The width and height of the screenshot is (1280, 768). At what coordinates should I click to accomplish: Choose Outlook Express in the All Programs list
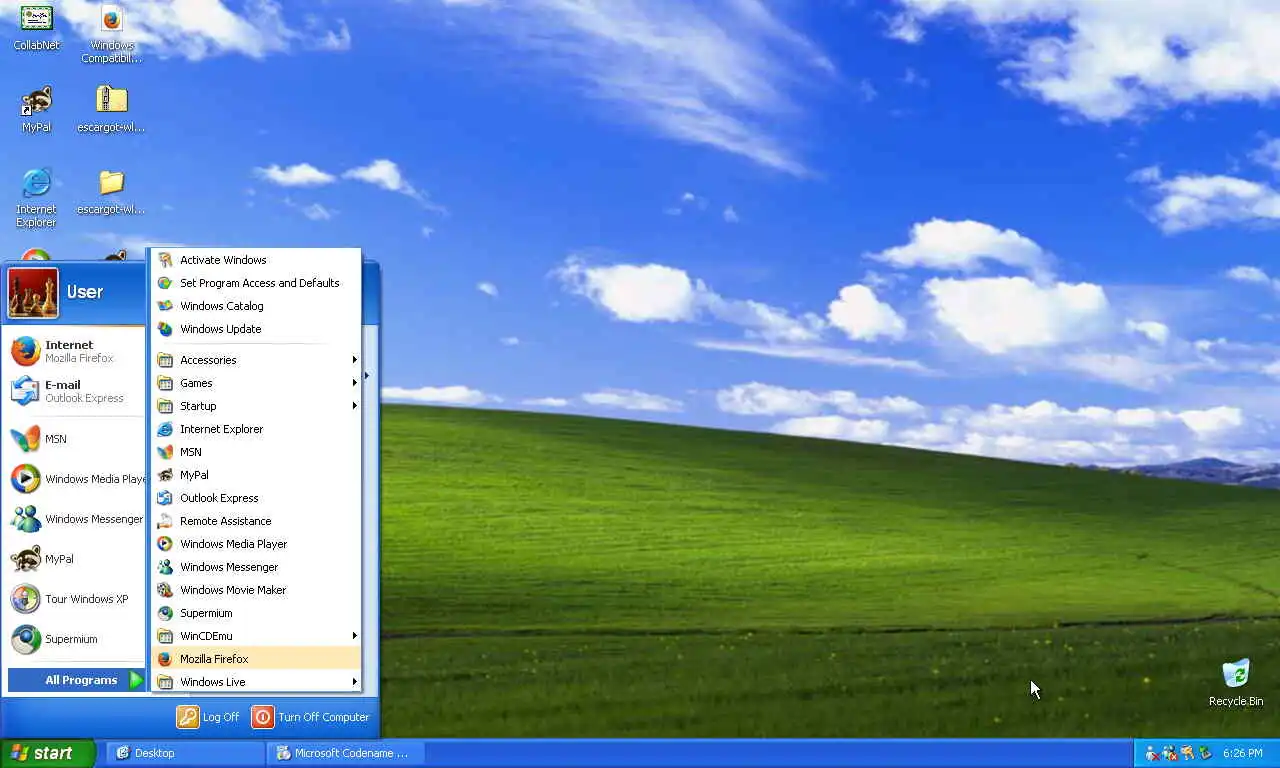(256, 498)
